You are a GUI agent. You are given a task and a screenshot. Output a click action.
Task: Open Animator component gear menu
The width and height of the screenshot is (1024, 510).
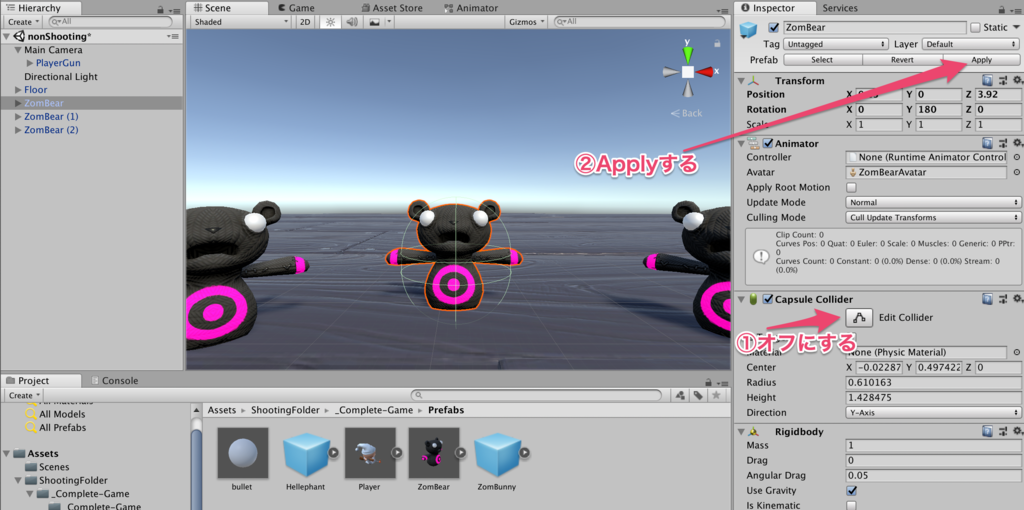pos(1017,144)
